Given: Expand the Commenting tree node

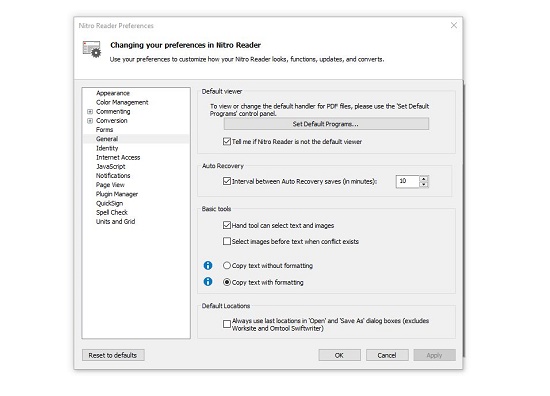Looking at the screenshot, I should (90, 112).
